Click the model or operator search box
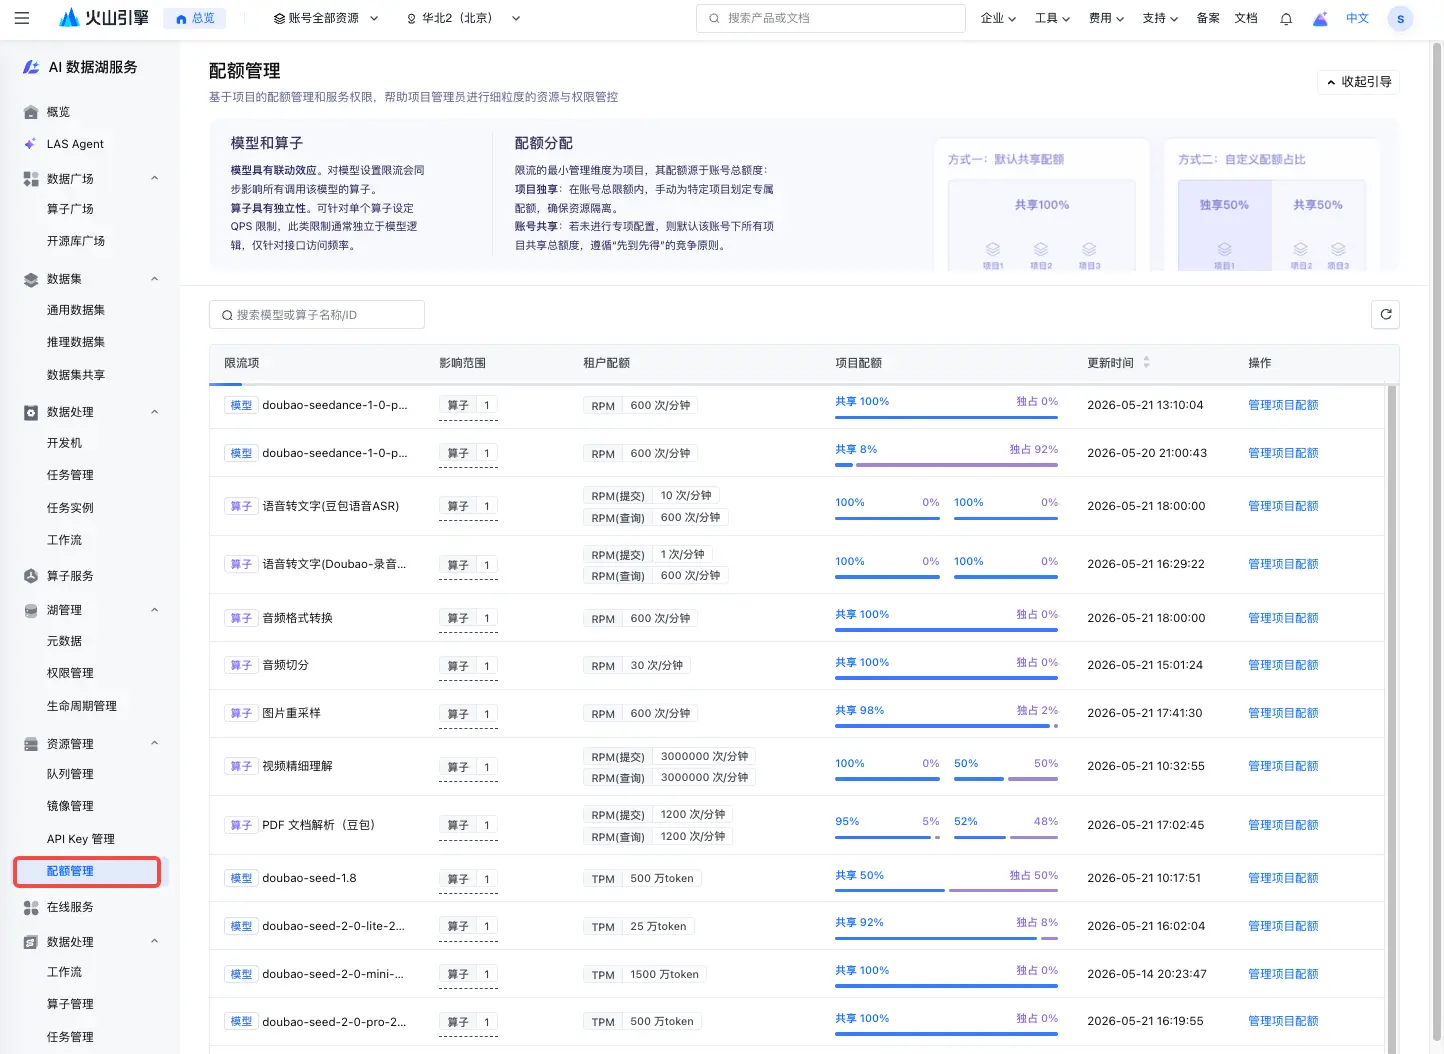The height and width of the screenshot is (1054, 1444). [x=317, y=314]
